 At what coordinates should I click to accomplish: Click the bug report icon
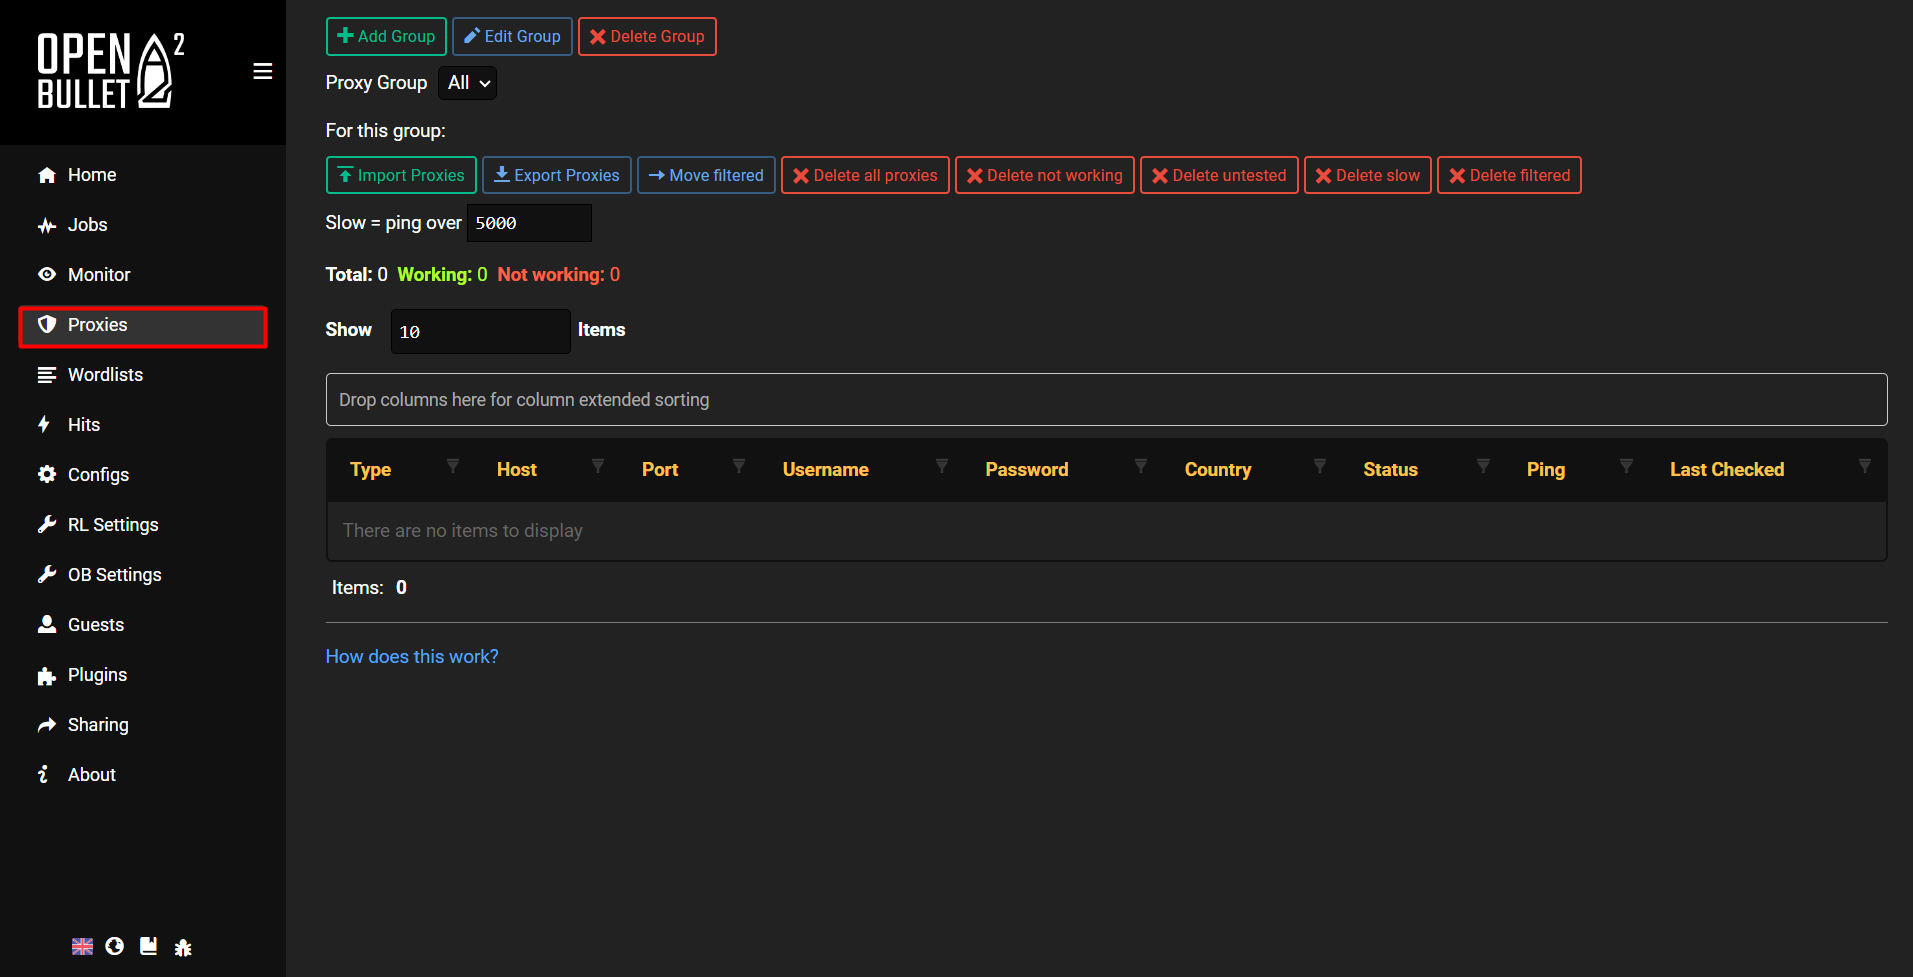point(183,947)
